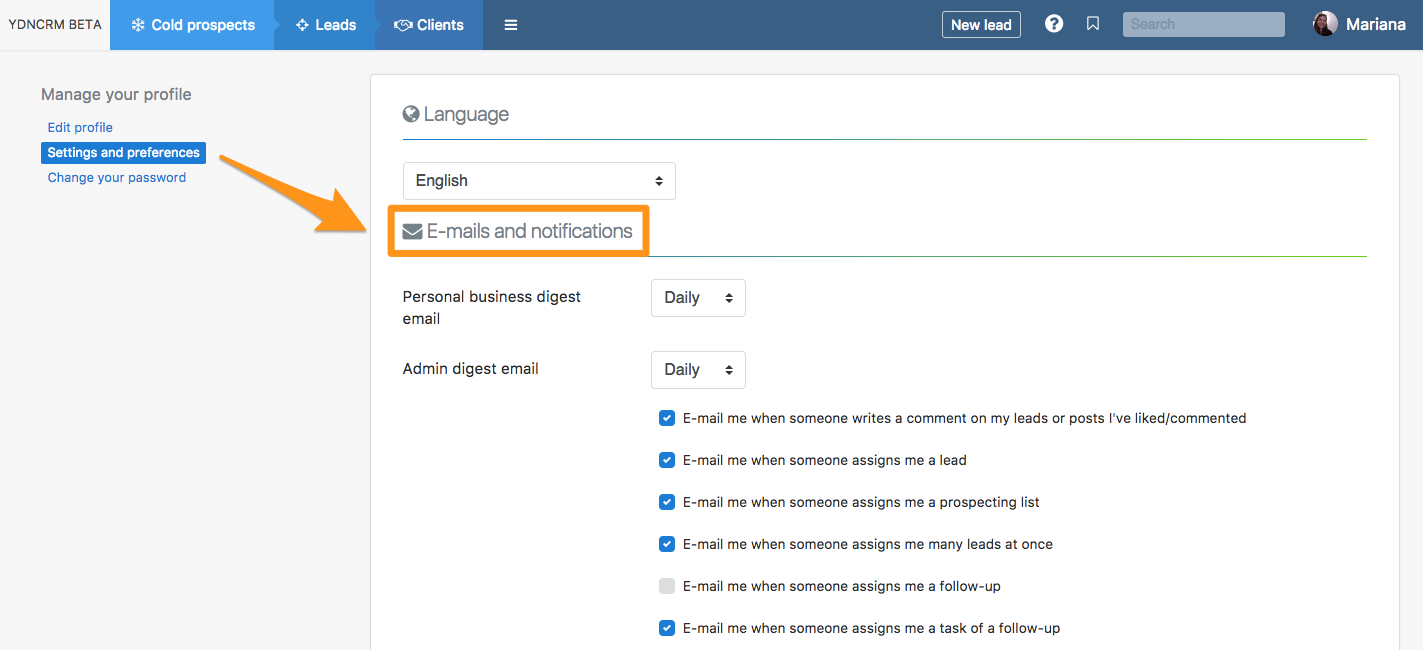Select Settings and preferences in sidebar
The height and width of the screenshot is (650, 1423).
(124, 153)
